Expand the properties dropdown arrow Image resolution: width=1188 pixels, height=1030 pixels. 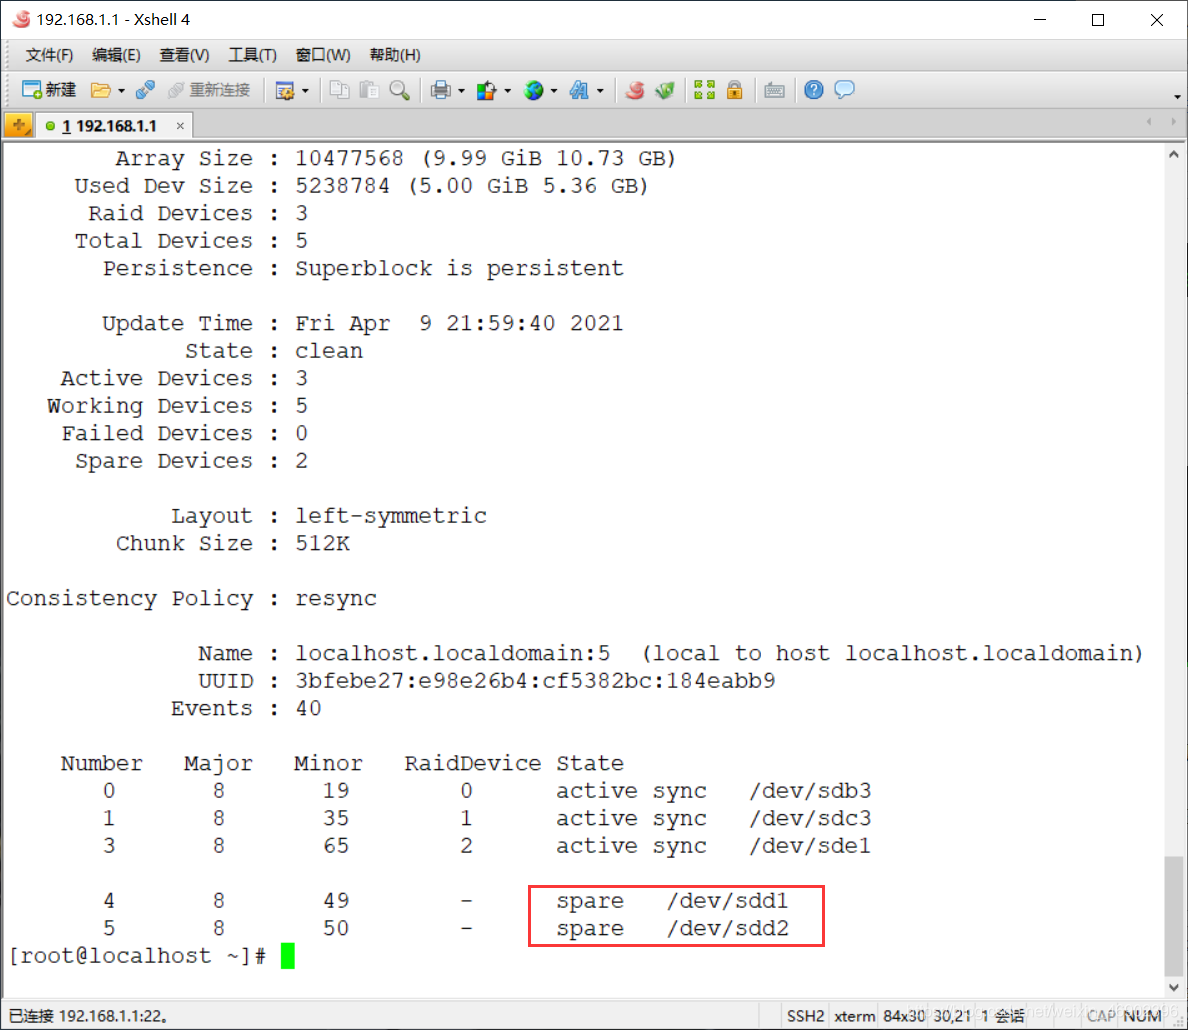(305, 91)
